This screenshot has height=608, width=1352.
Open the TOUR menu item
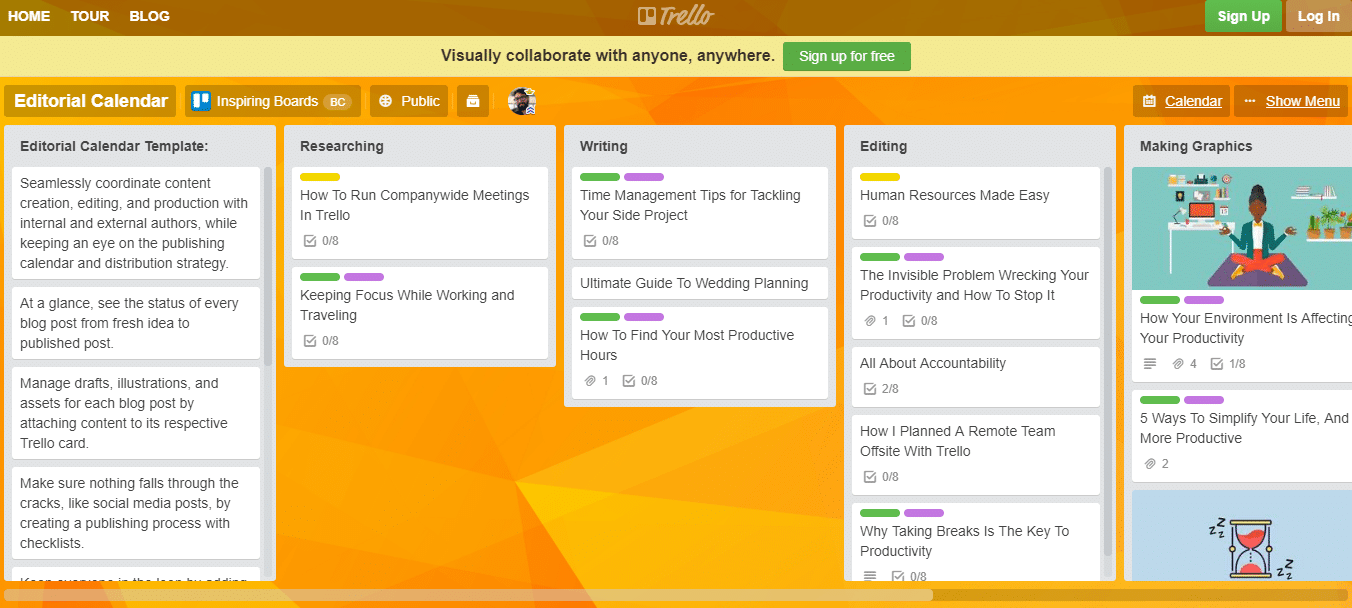click(x=89, y=15)
